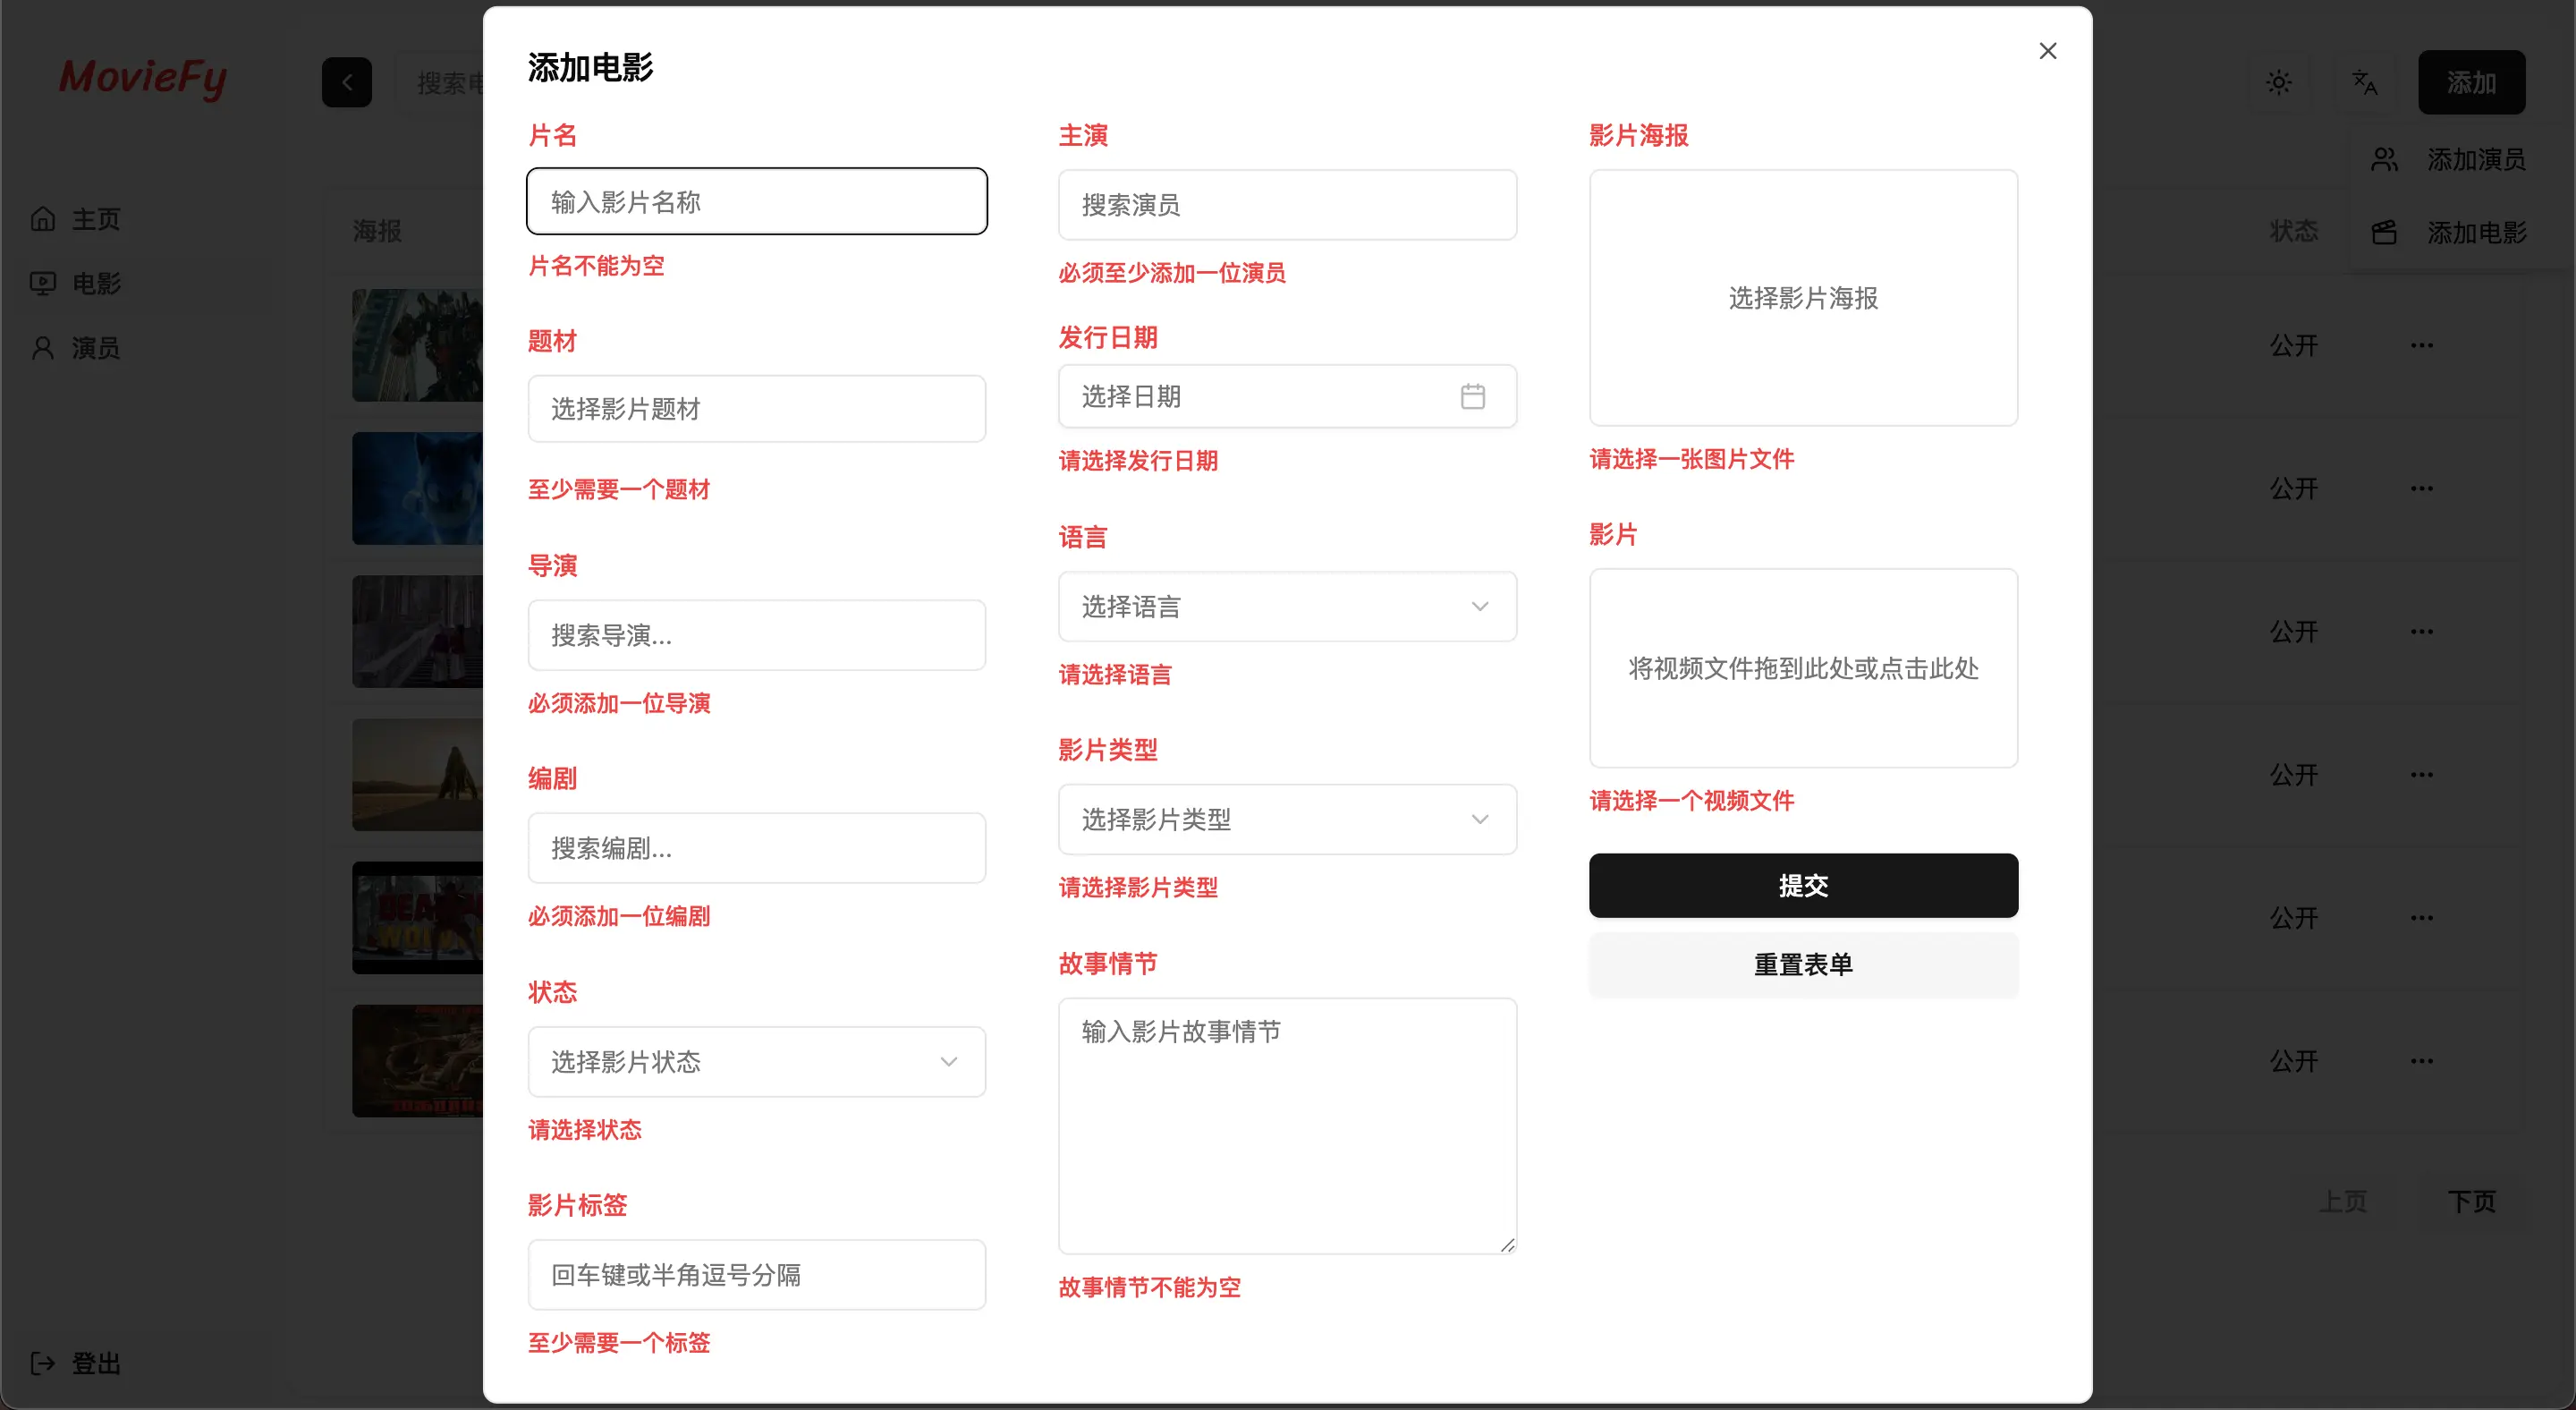The width and height of the screenshot is (2576, 1410).
Task: Click the language translate icon
Action: pos(2364,82)
